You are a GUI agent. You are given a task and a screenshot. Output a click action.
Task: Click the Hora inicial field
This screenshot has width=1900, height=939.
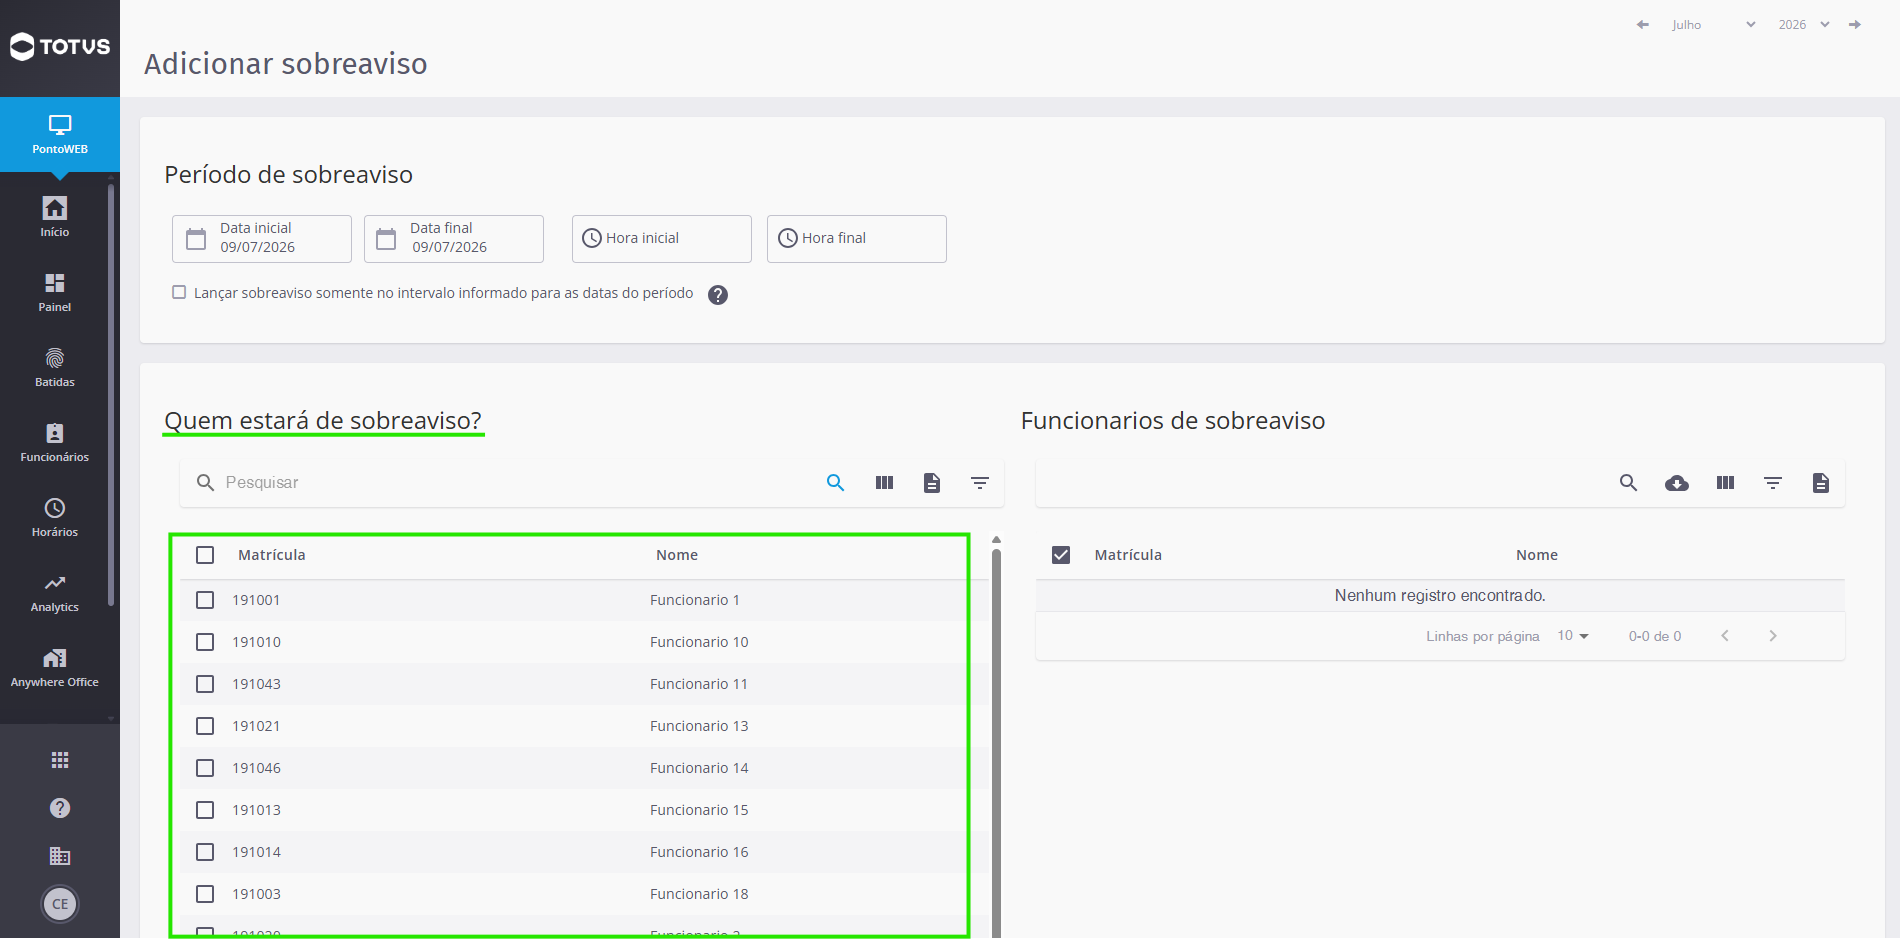click(662, 239)
